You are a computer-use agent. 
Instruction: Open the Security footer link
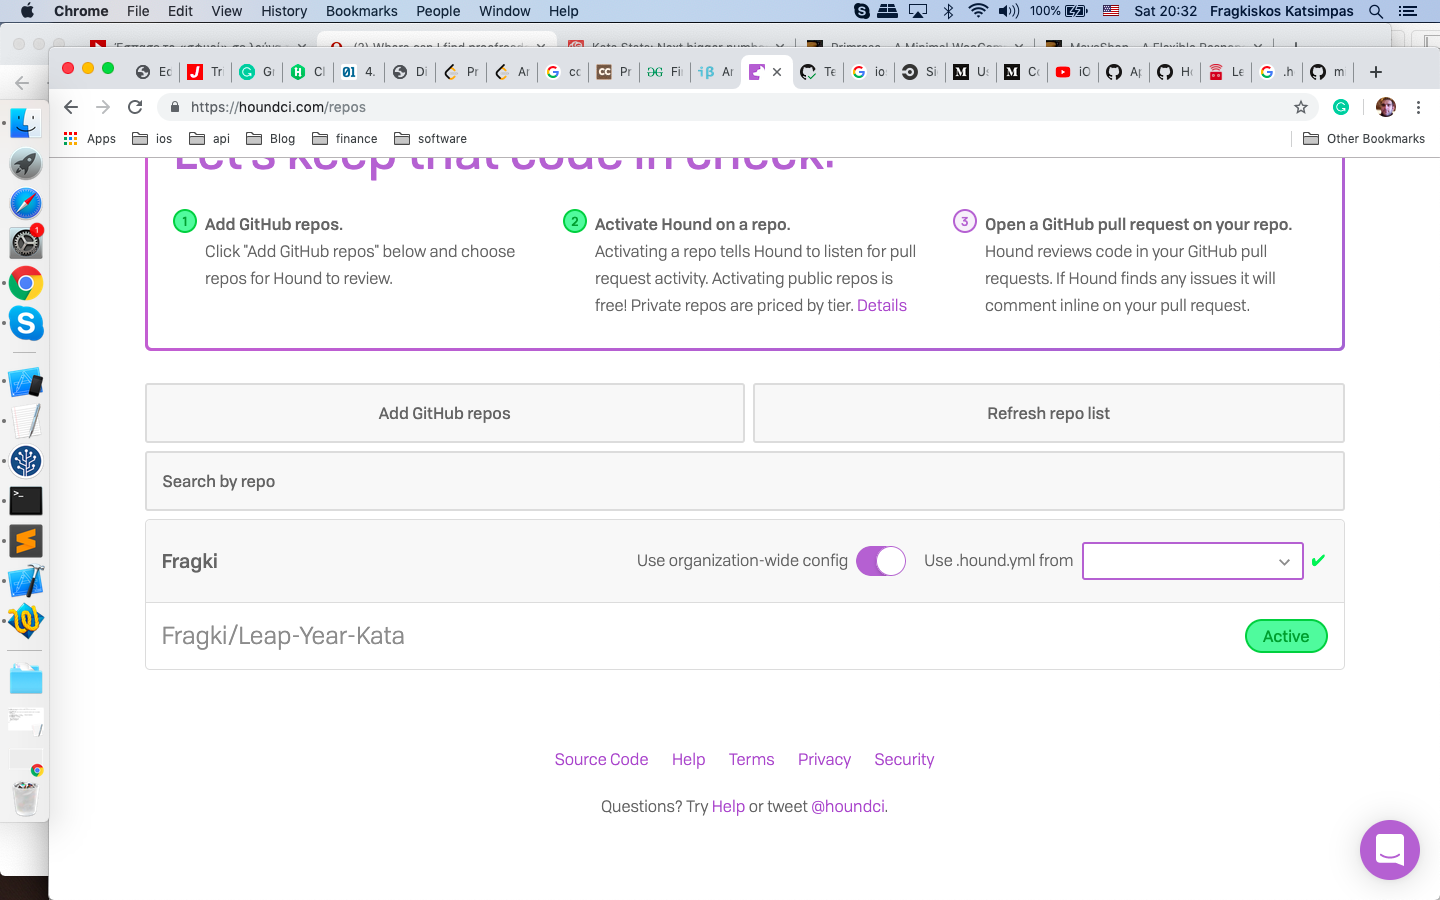point(904,760)
